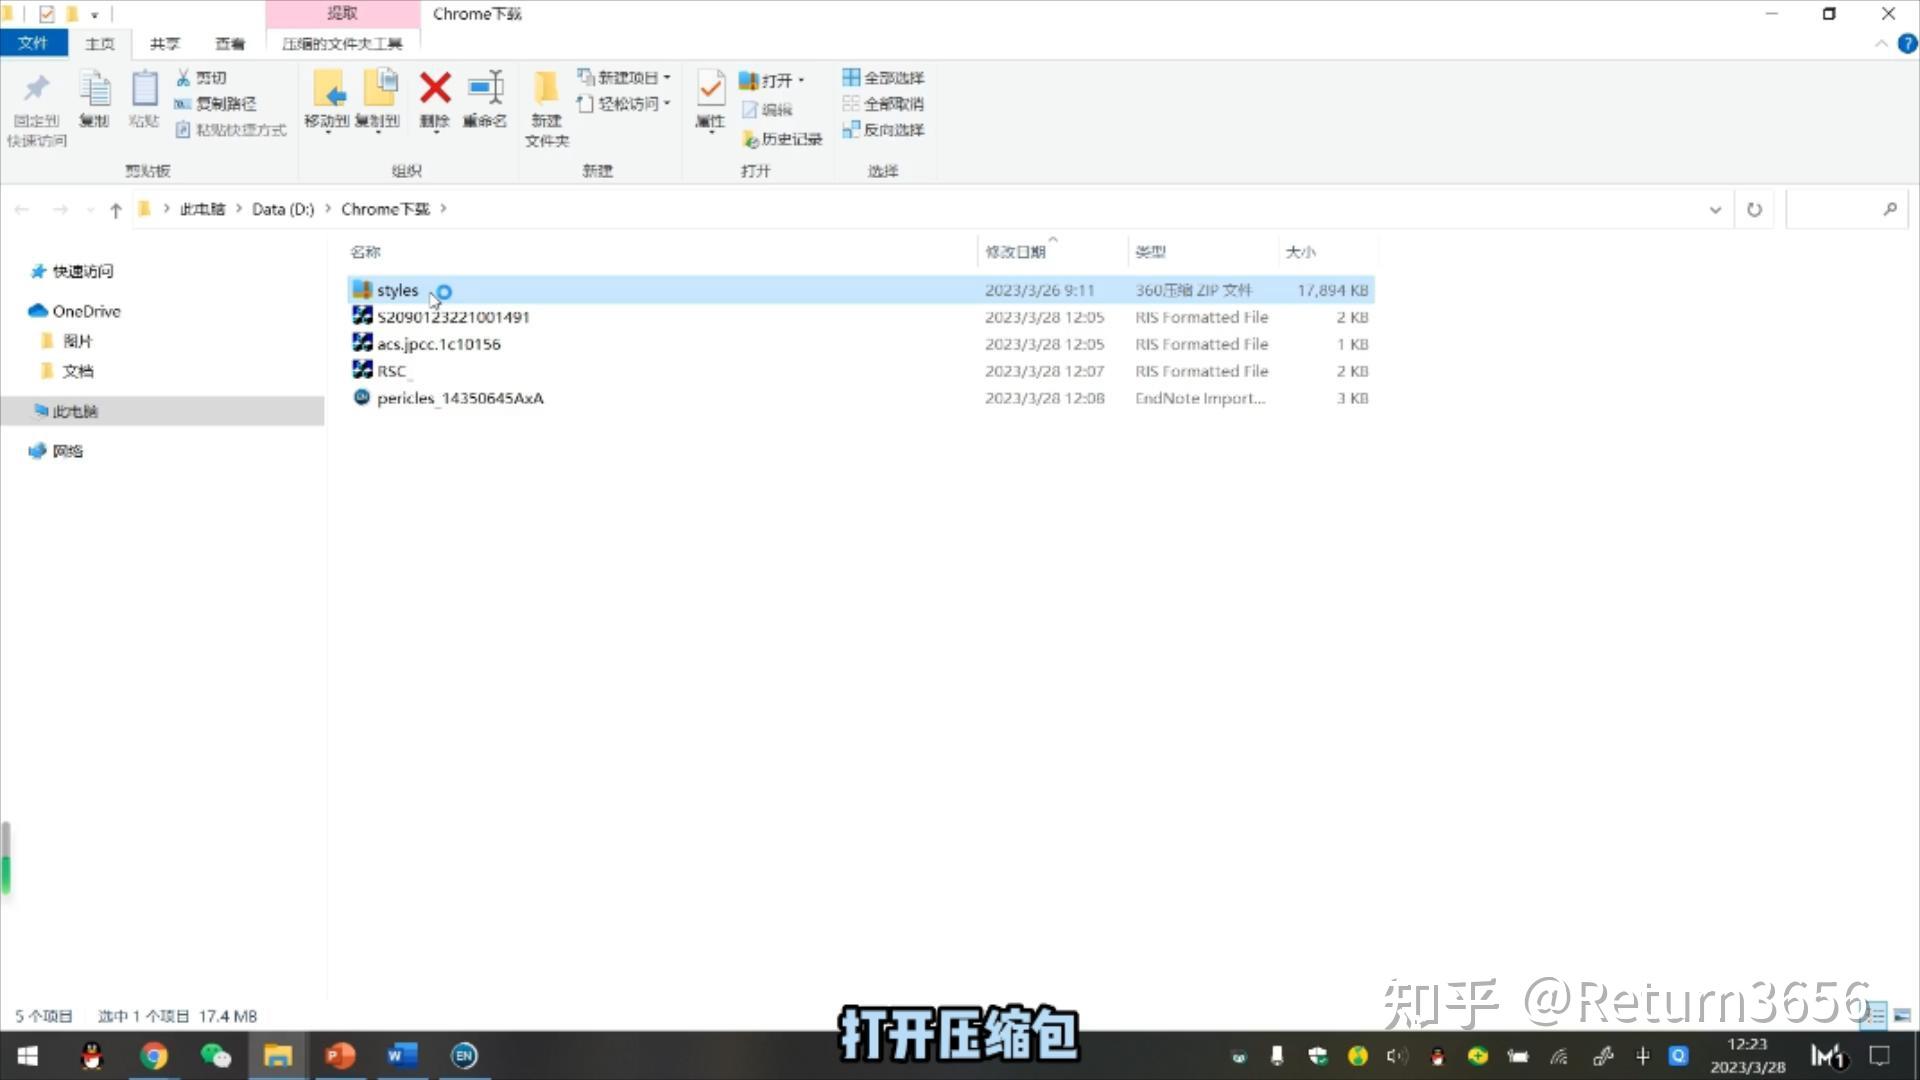Switch to the Share ribbon tab
Viewport: 1920px width, 1080px height.
(x=165, y=43)
